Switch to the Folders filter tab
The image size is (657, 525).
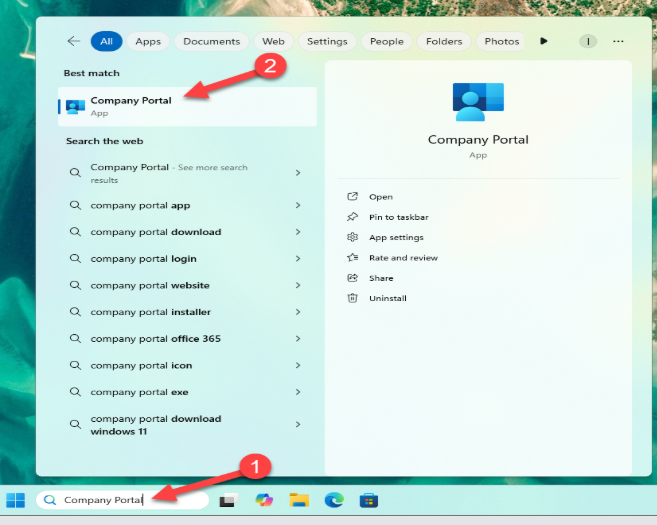pyautogui.click(x=444, y=41)
